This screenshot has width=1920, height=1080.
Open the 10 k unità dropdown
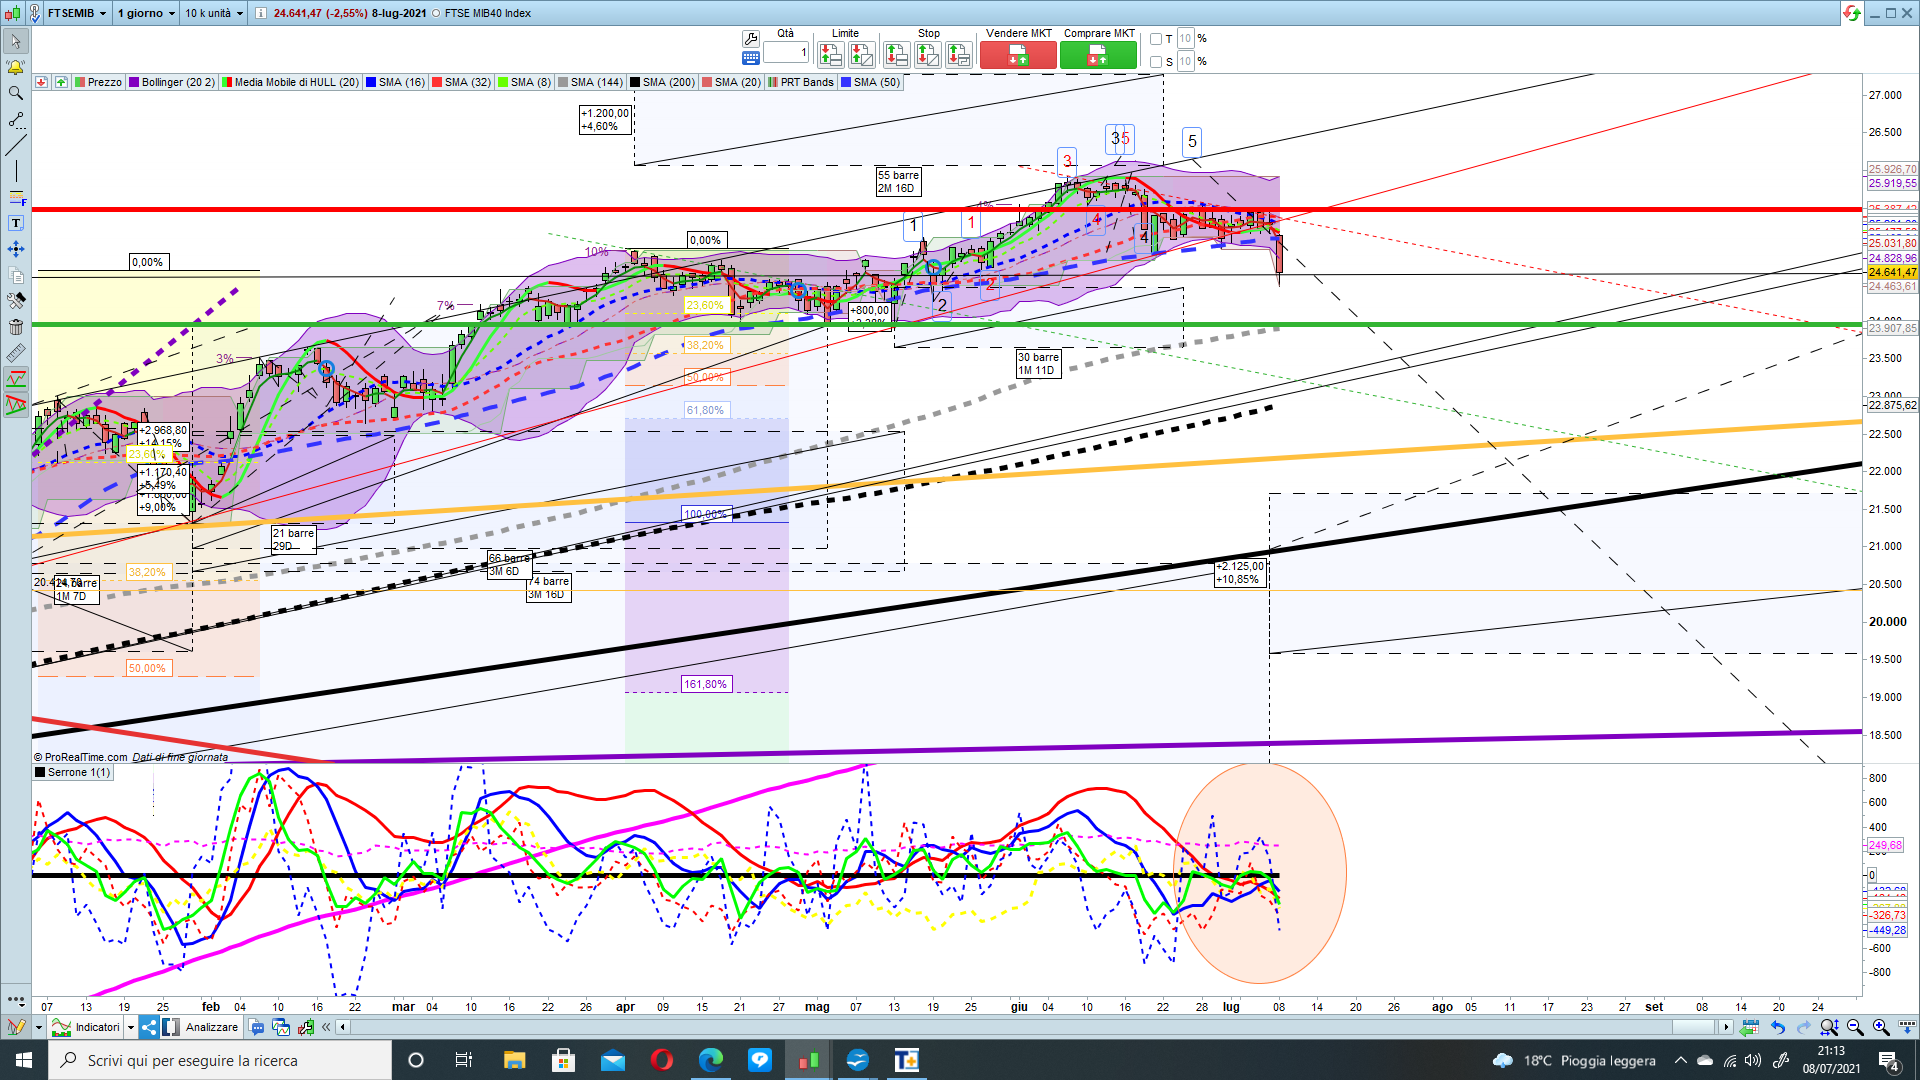tap(214, 13)
